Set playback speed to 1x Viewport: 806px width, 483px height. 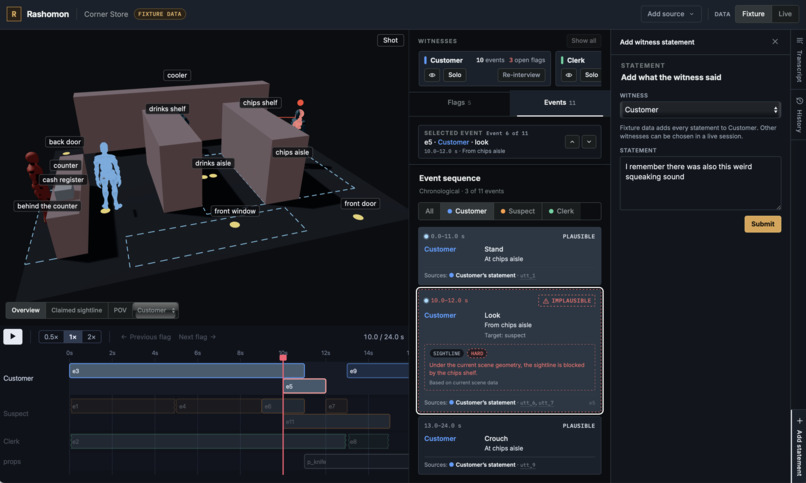point(72,337)
